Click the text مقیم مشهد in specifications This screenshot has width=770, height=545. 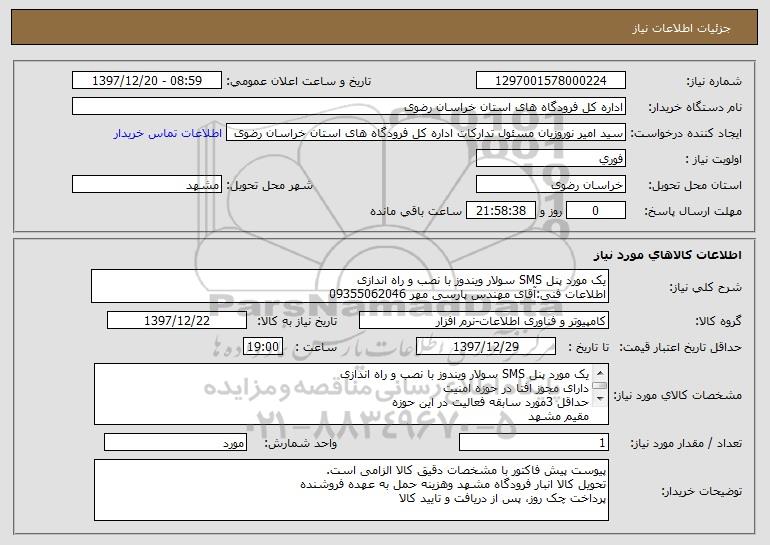coord(558,416)
